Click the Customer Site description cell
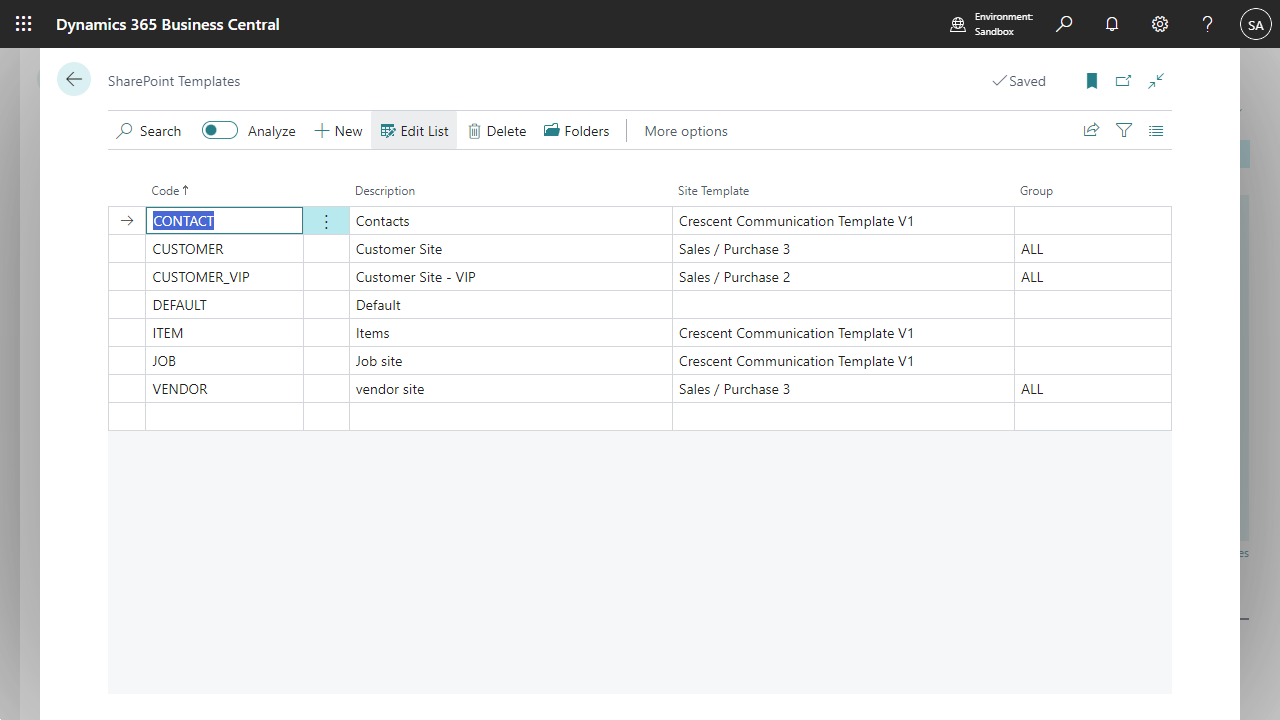 click(x=511, y=249)
